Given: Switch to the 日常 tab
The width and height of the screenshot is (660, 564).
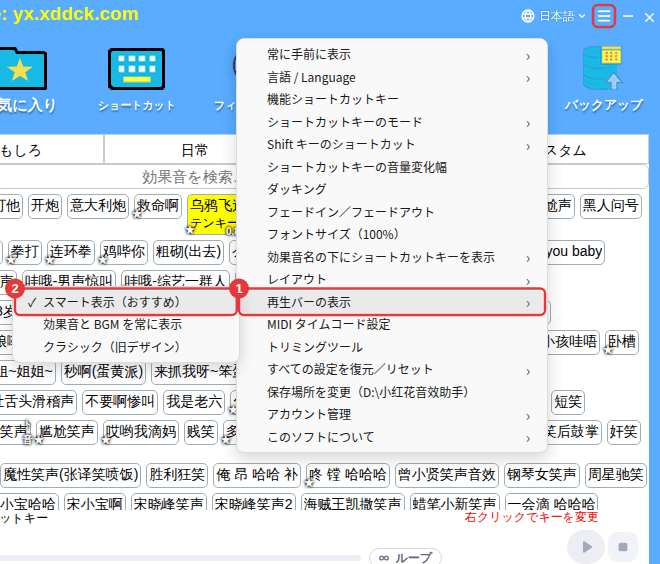Looking at the screenshot, I should pyautogui.click(x=194, y=150).
